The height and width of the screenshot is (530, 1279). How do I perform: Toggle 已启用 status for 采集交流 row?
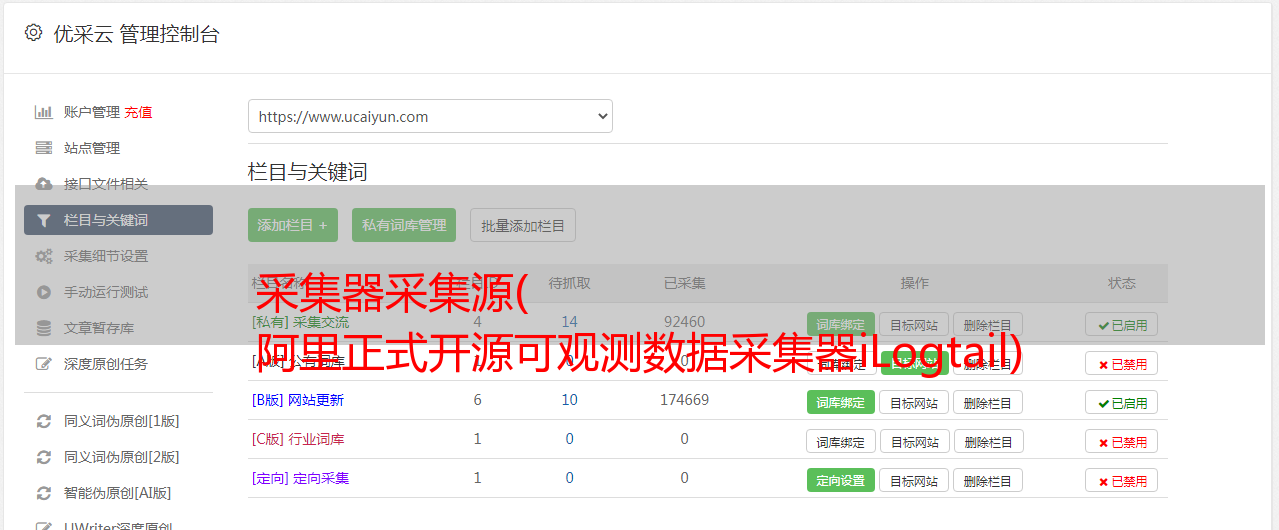pos(1121,324)
